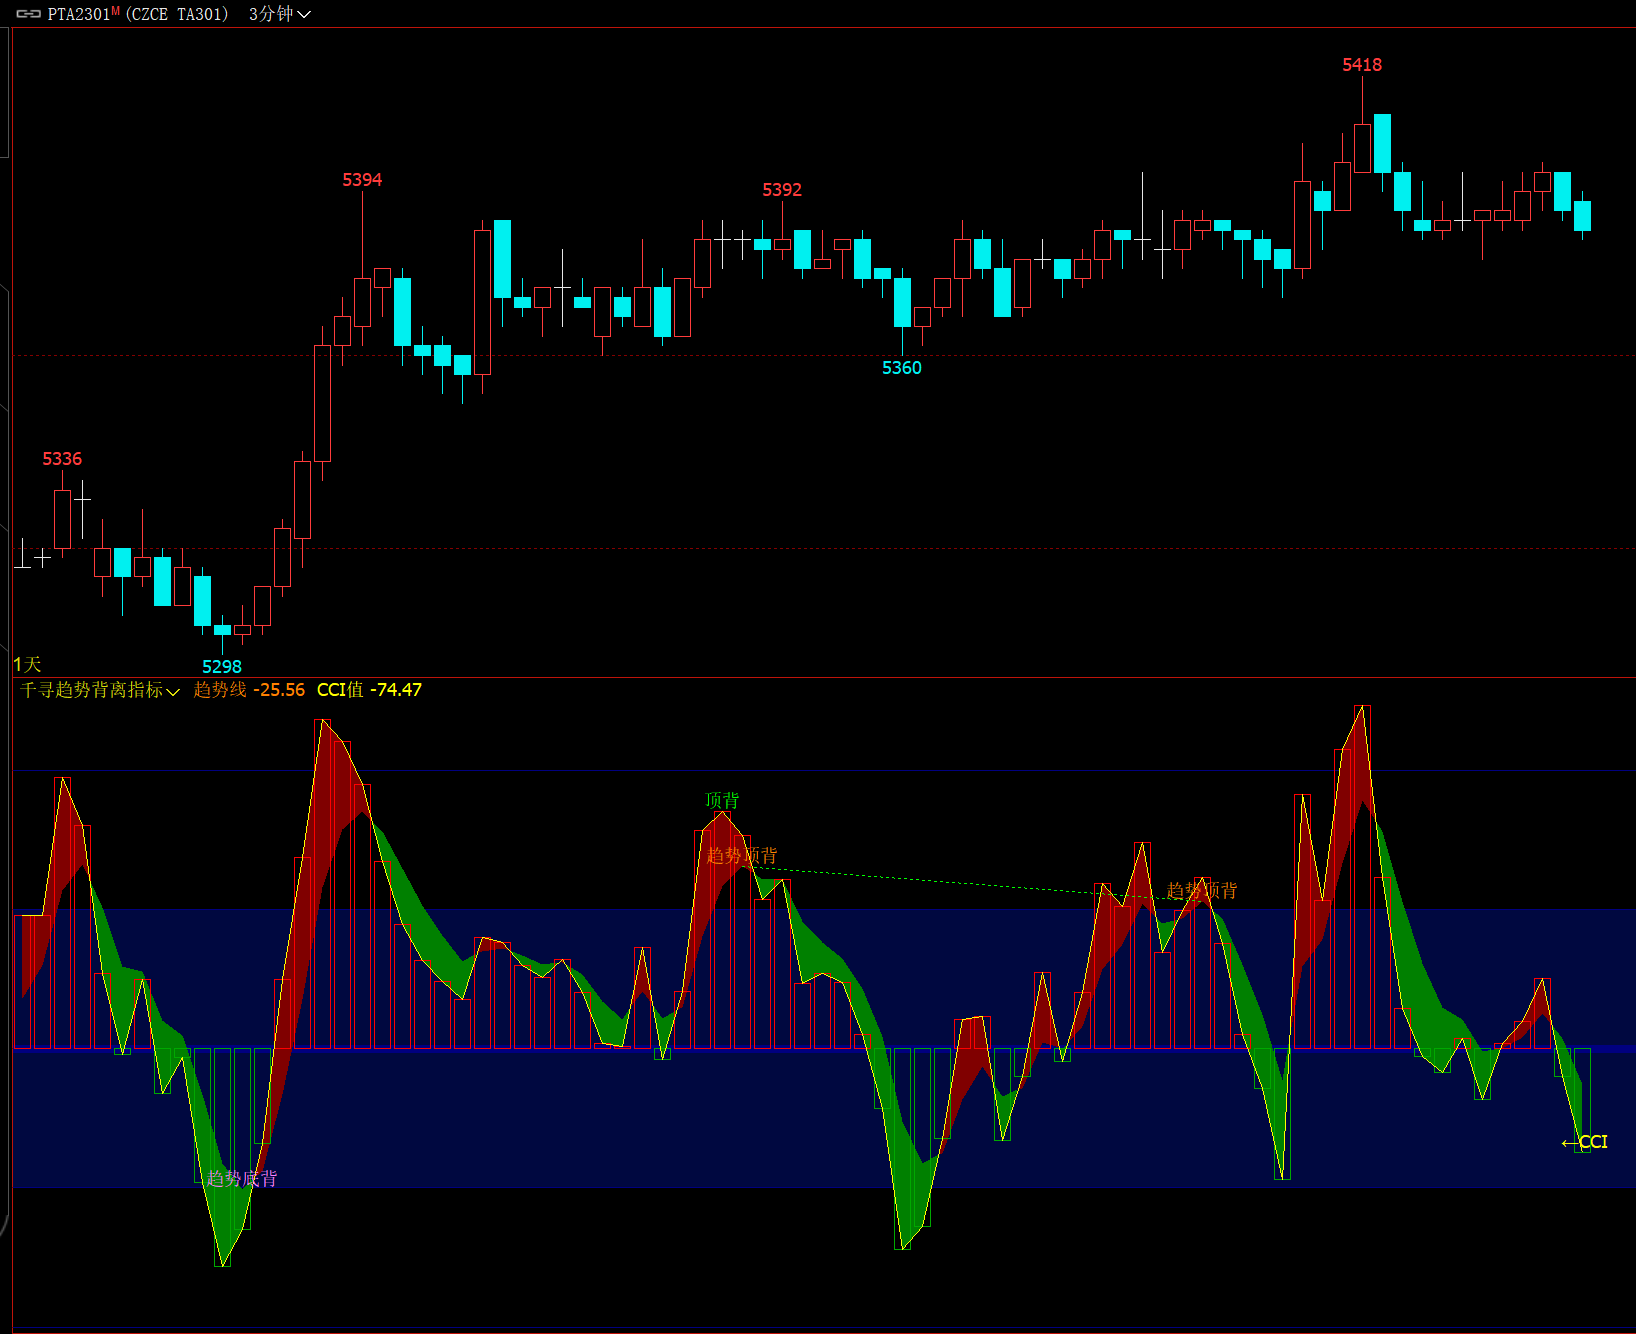Click the 5298 low price label
1636x1334 pixels.
[222, 667]
